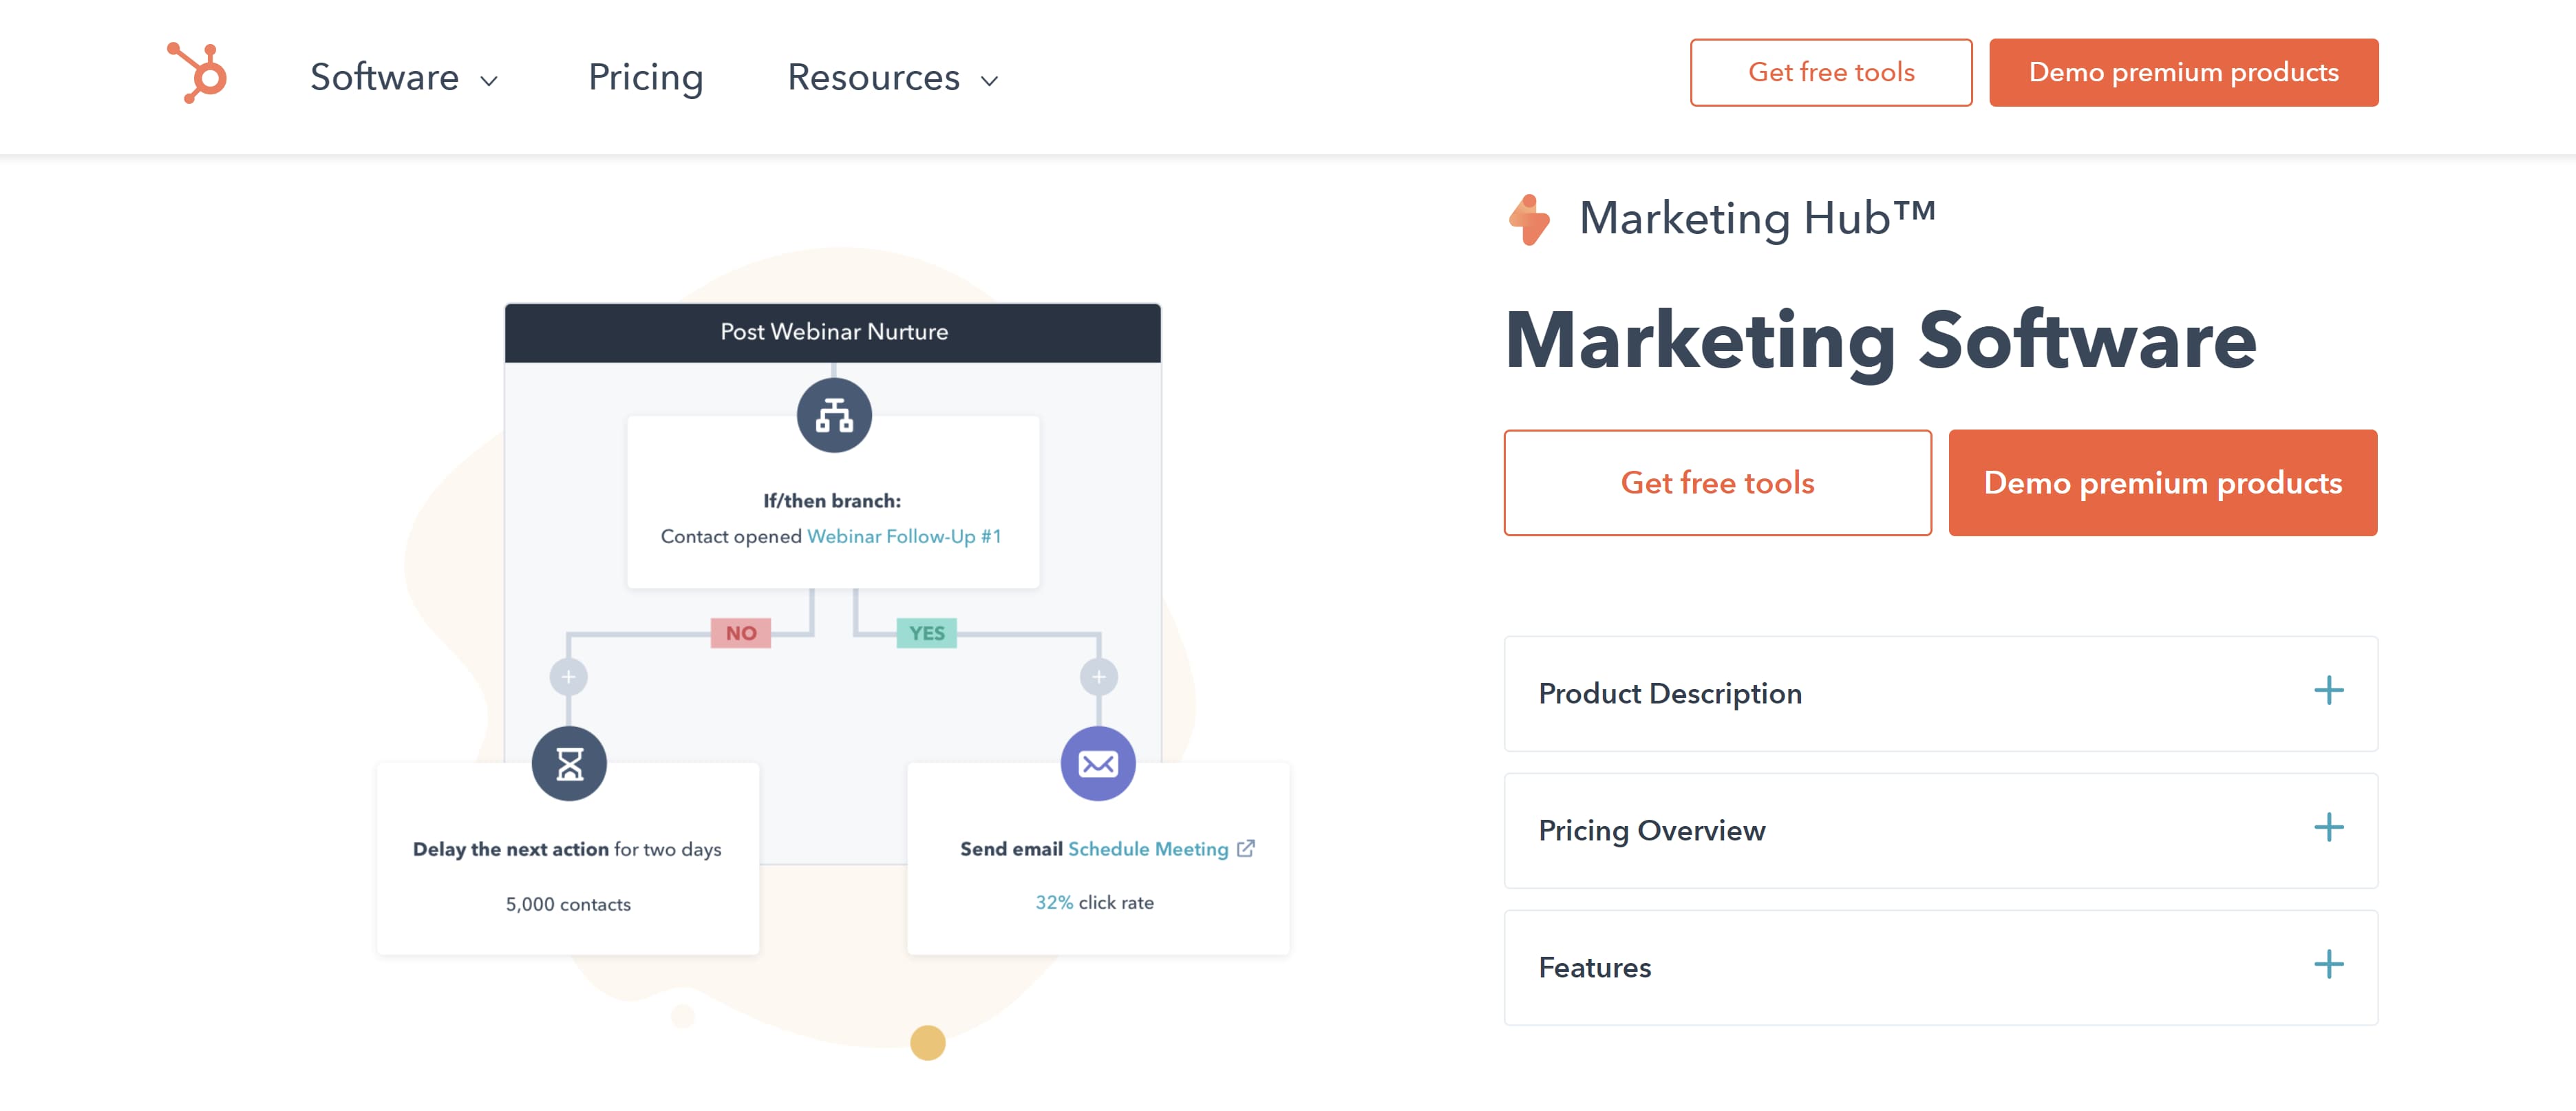Click the Marketing Hub lightning icon
The image size is (2576, 1111).
pyautogui.click(x=1528, y=219)
